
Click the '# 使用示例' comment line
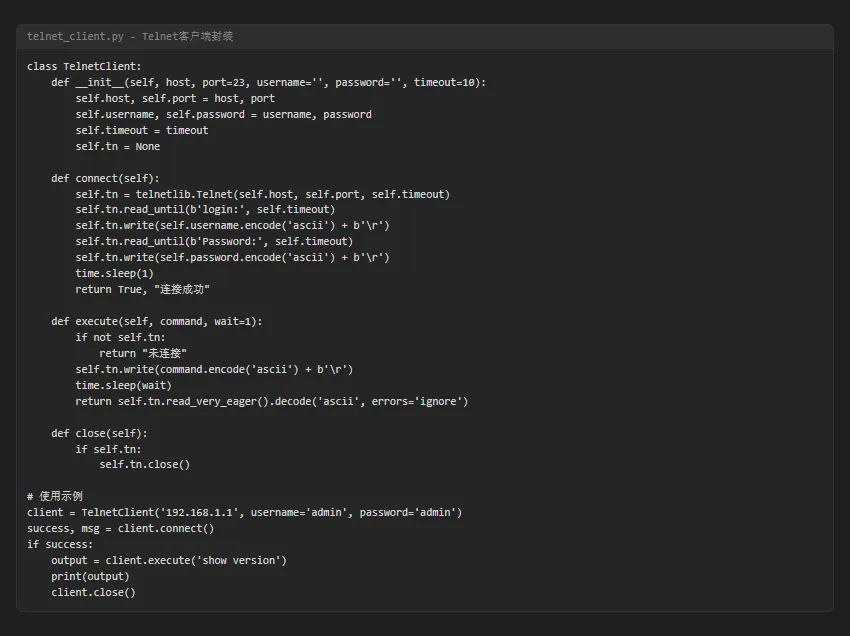coord(55,496)
